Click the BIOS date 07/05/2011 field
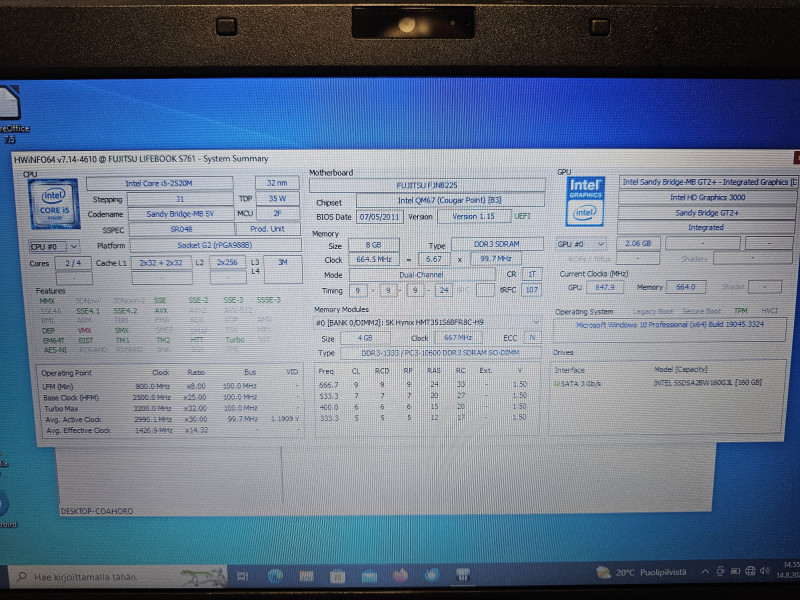The height and width of the screenshot is (600, 800). tap(379, 217)
